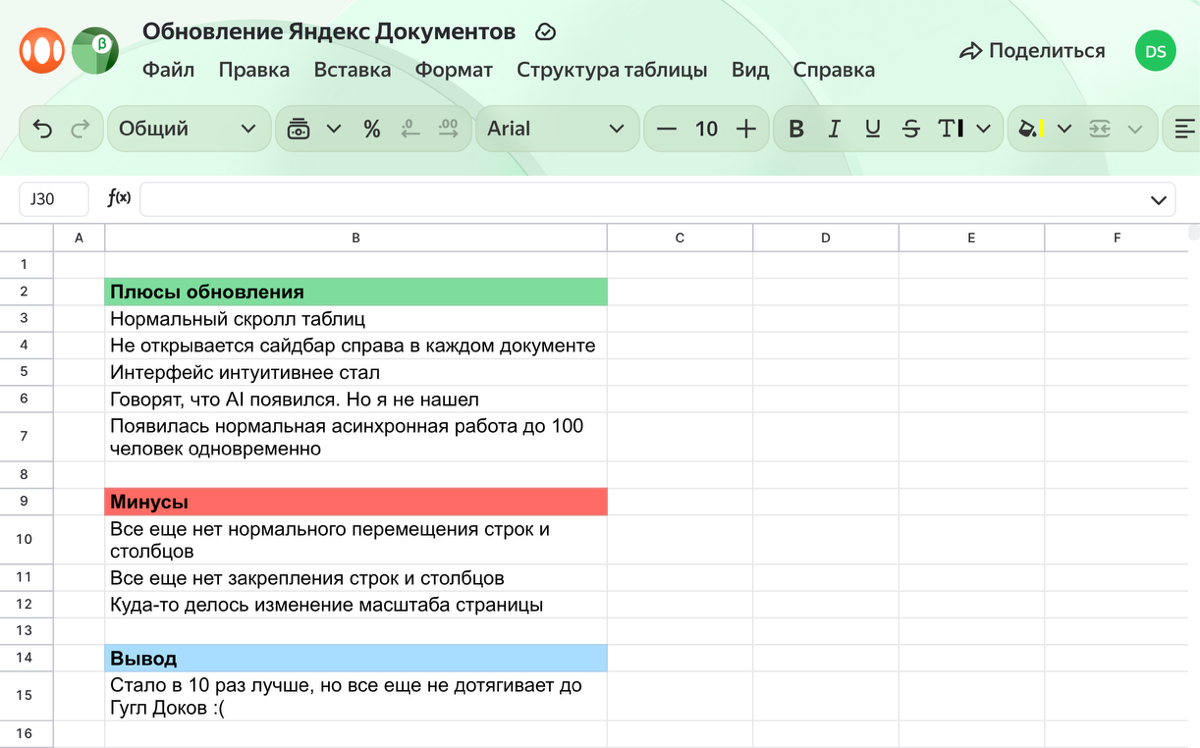
Task: Click the text alignment icon
Action: click(x=1185, y=128)
